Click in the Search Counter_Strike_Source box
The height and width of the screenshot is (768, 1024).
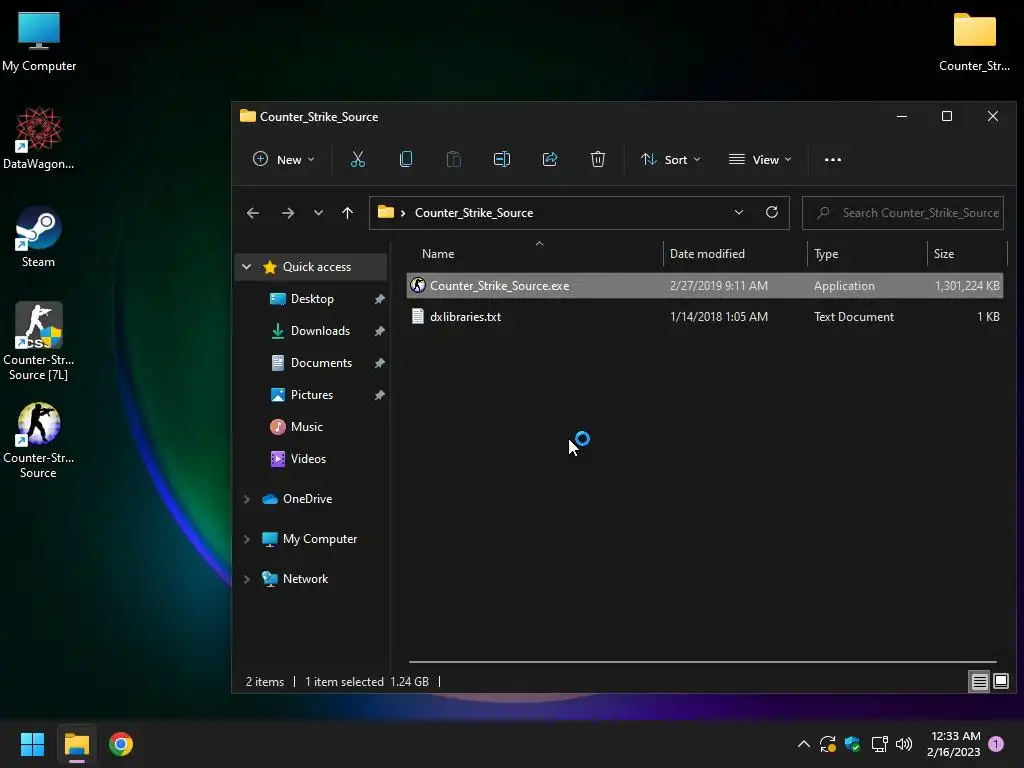pos(903,213)
